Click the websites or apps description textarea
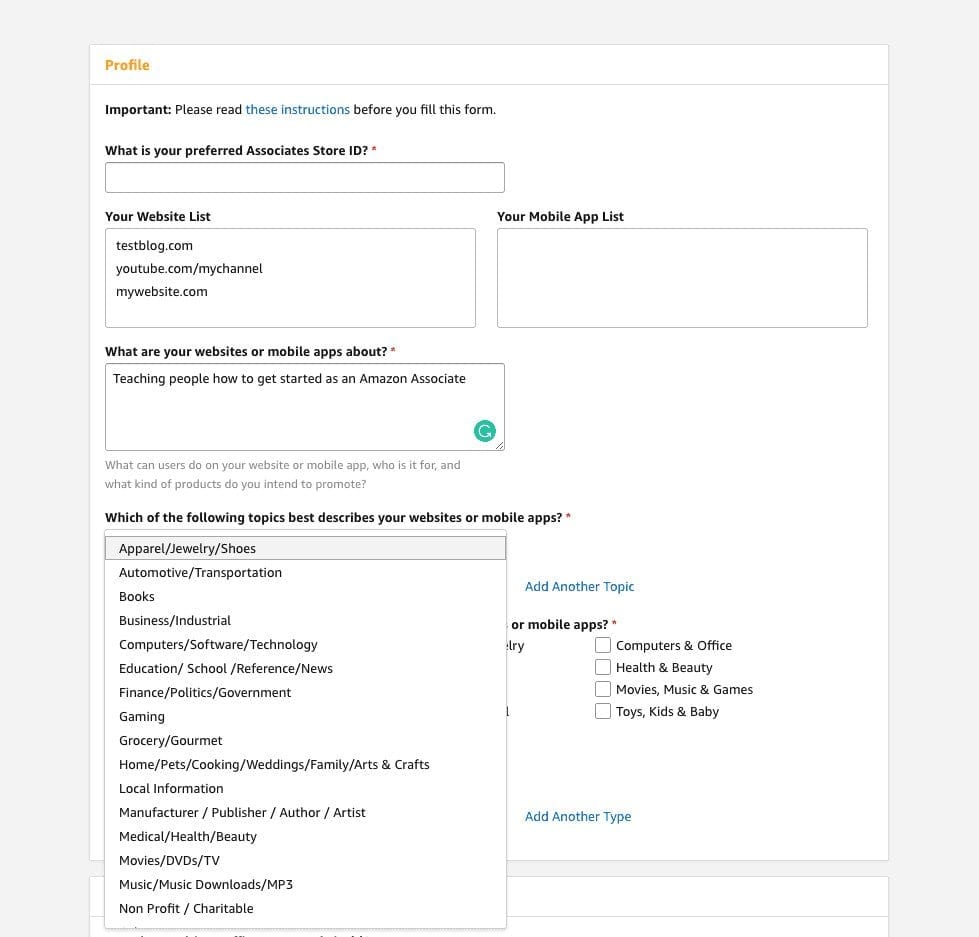Image resolution: width=979 pixels, height=937 pixels. 305,407
